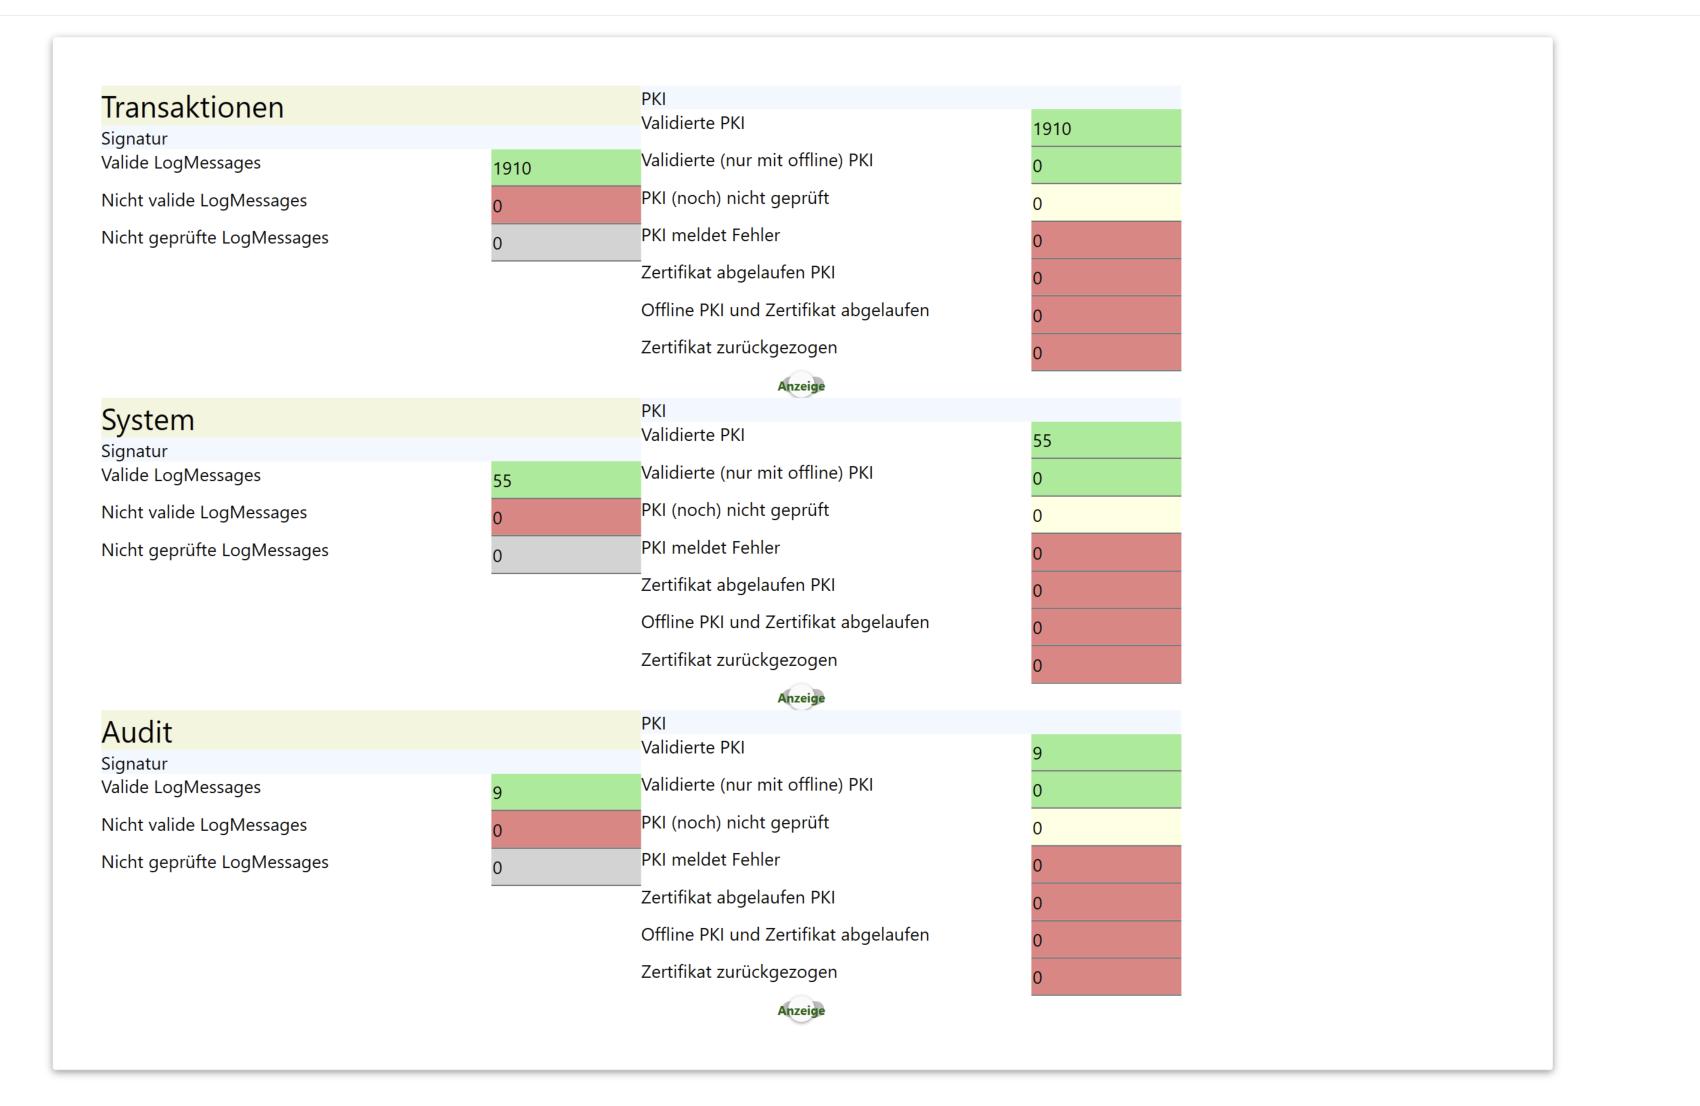Click System Validierte PKI value 55
Screen dimensions: 1700x1106
[1106, 440]
